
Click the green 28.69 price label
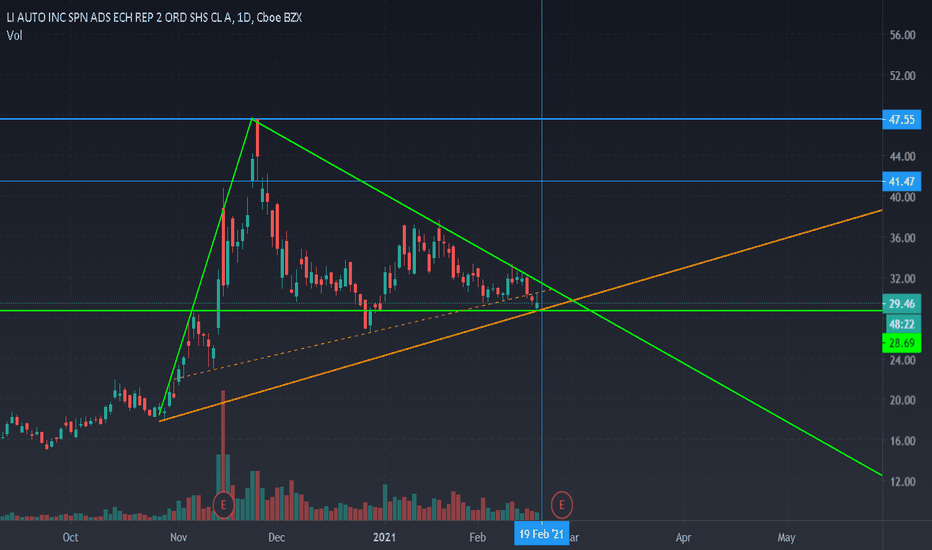(902, 343)
